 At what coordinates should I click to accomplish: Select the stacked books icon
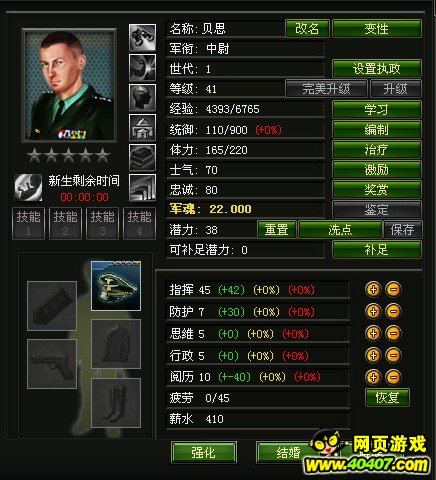pos(142,157)
